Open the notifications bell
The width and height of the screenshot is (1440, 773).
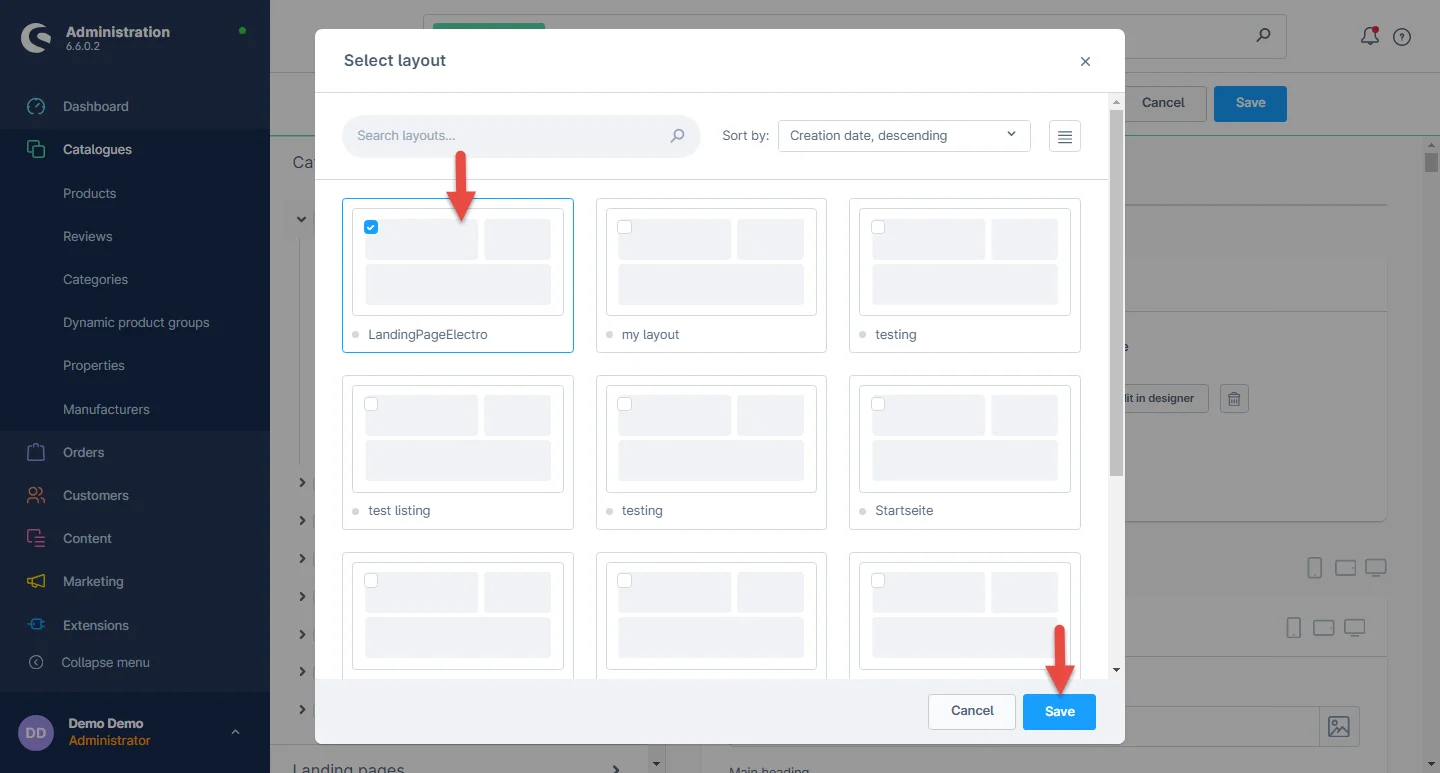[x=1369, y=37]
